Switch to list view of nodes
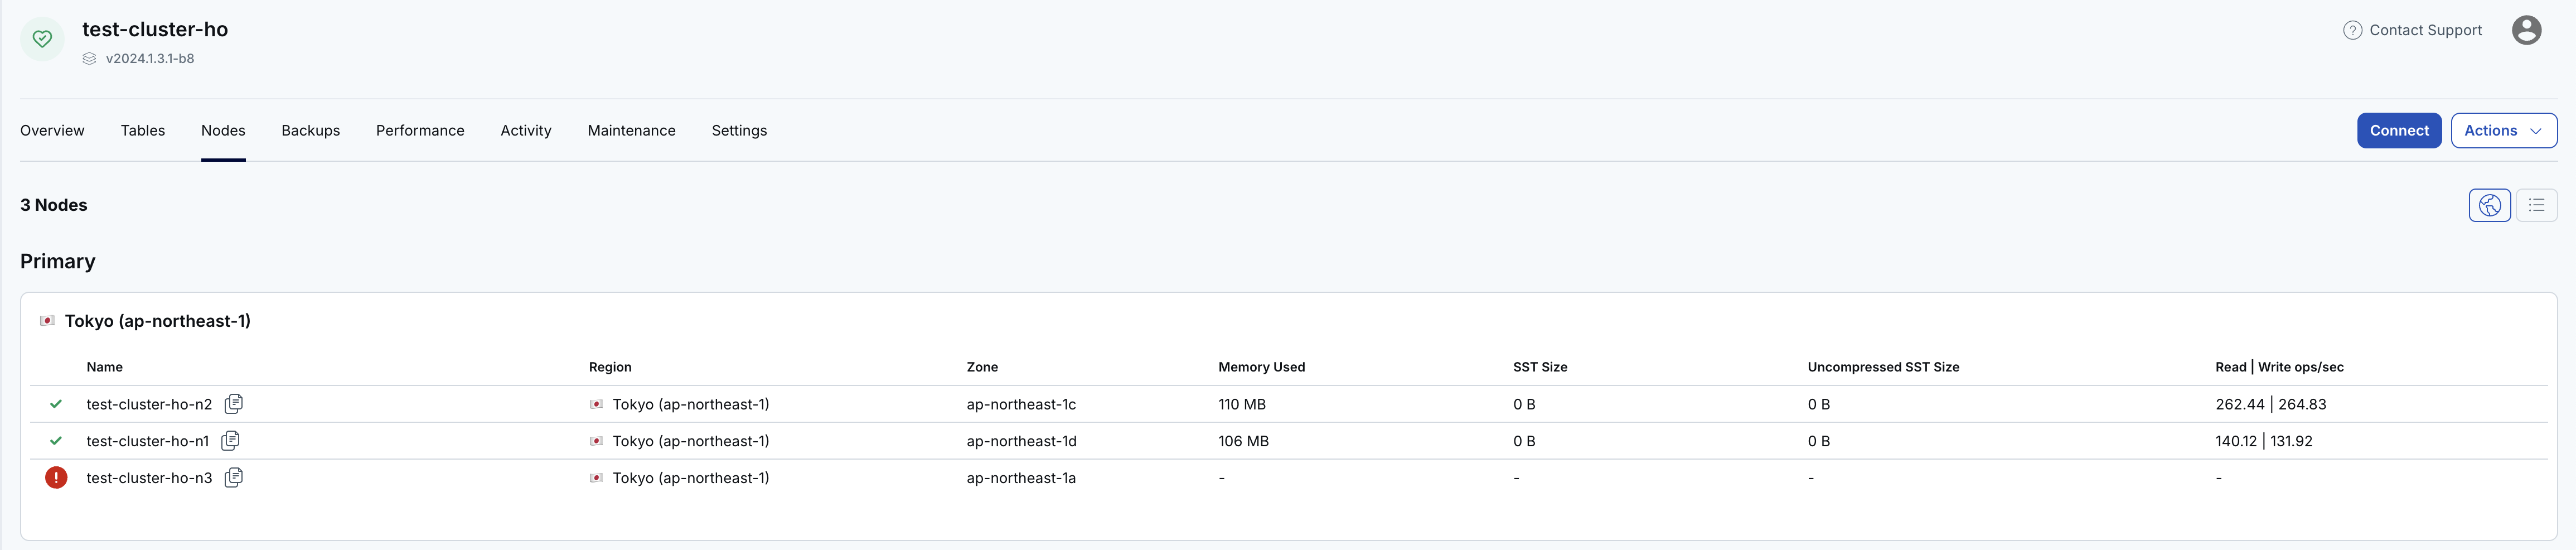 2536,205
